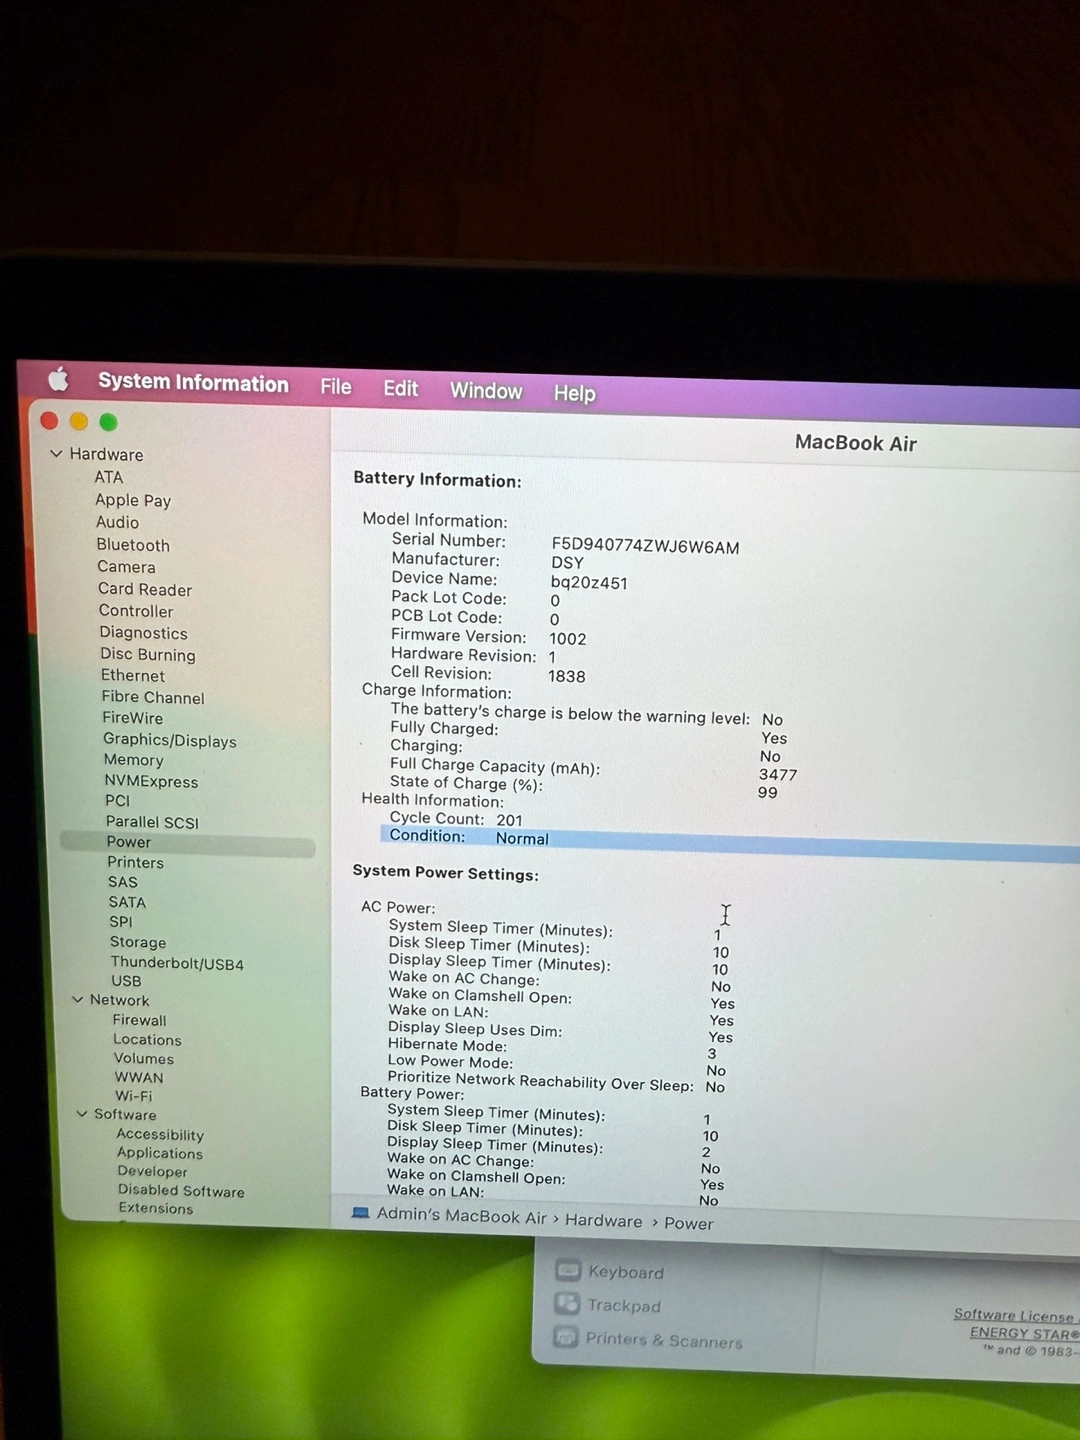Select Ethernet in the sidebar
The width and height of the screenshot is (1080, 1440).
tap(133, 676)
